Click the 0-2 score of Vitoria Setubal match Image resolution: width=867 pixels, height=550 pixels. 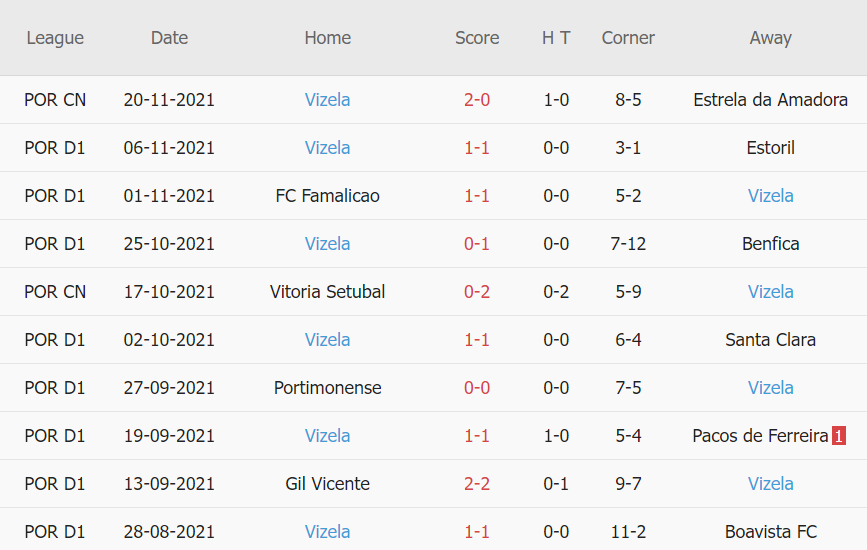(477, 292)
